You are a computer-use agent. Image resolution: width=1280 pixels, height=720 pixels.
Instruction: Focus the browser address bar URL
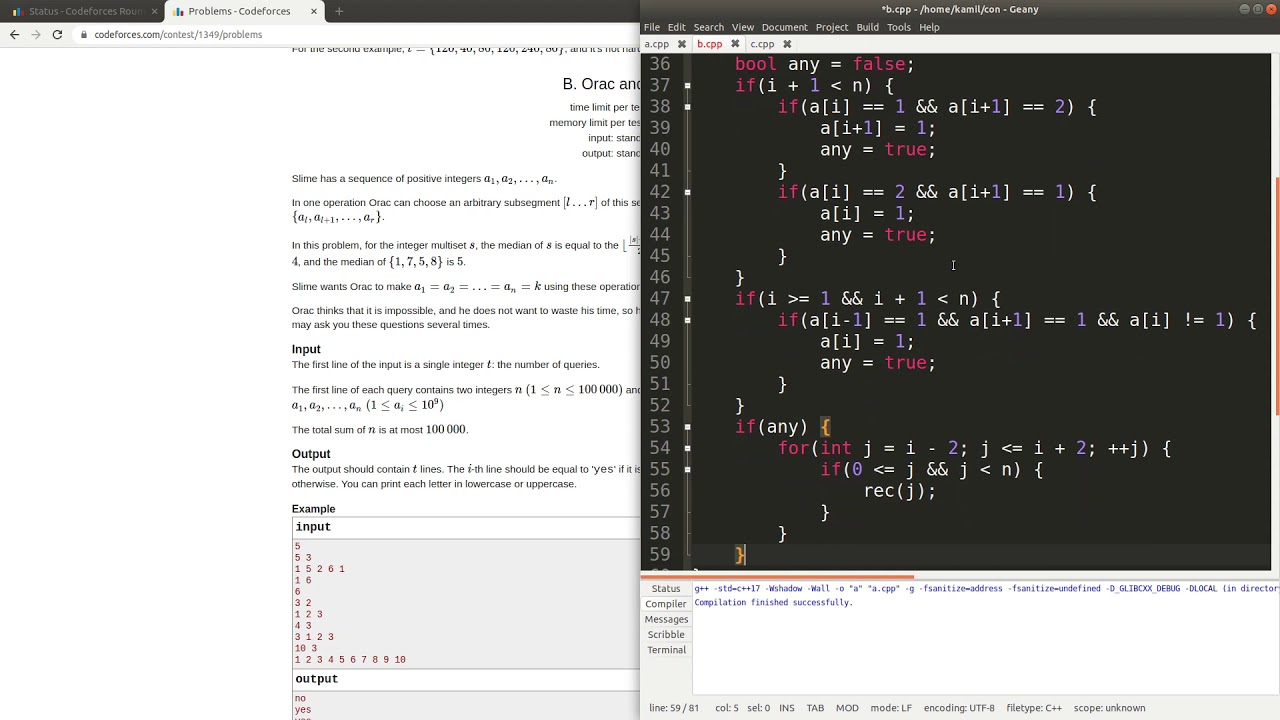point(178,34)
